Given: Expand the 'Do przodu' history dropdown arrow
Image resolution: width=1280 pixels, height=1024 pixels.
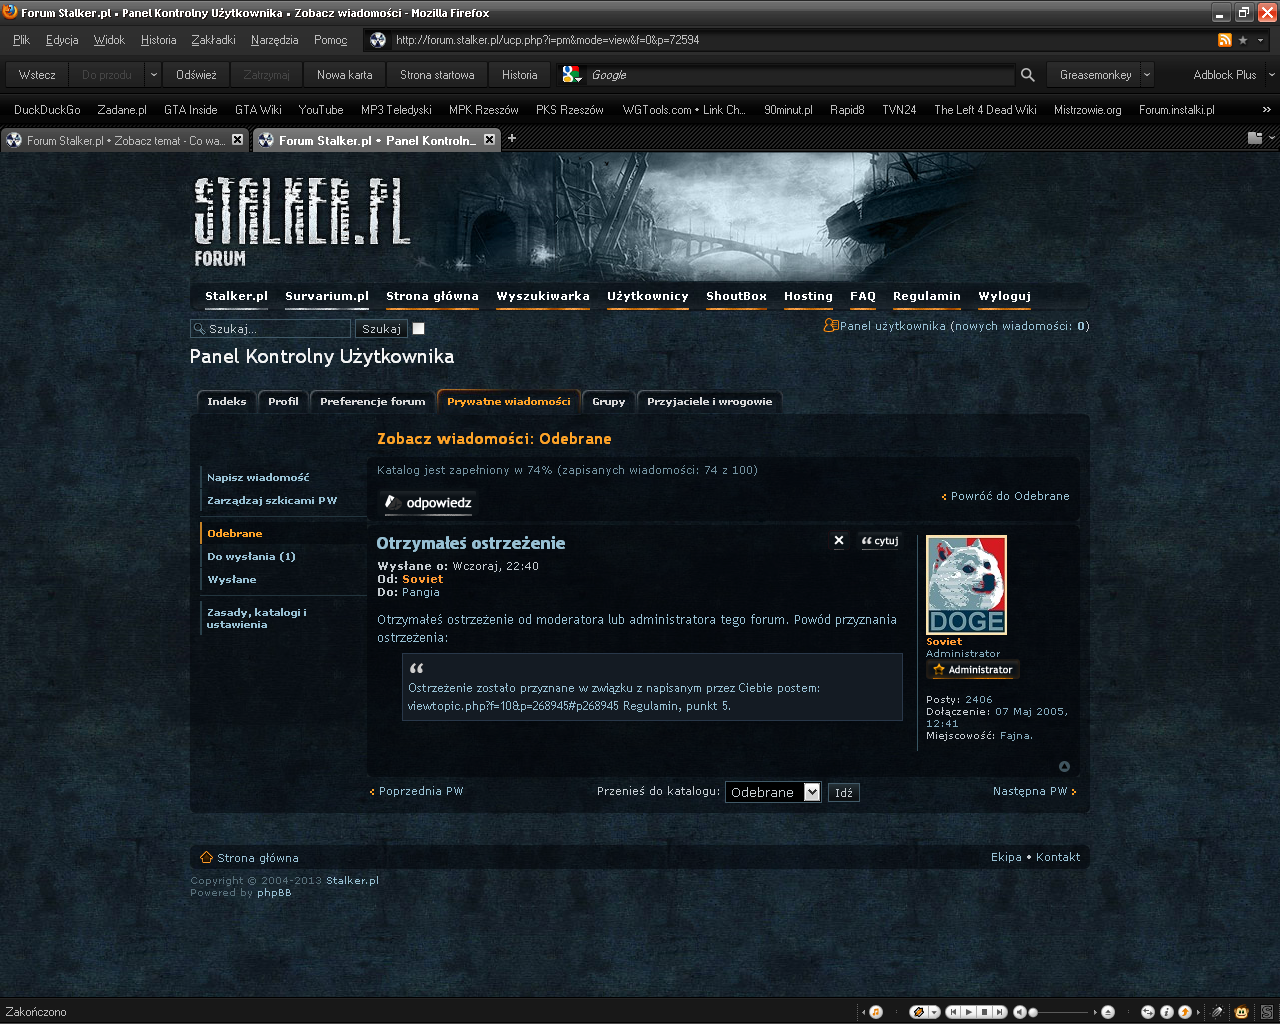Looking at the screenshot, I should 153,75.
